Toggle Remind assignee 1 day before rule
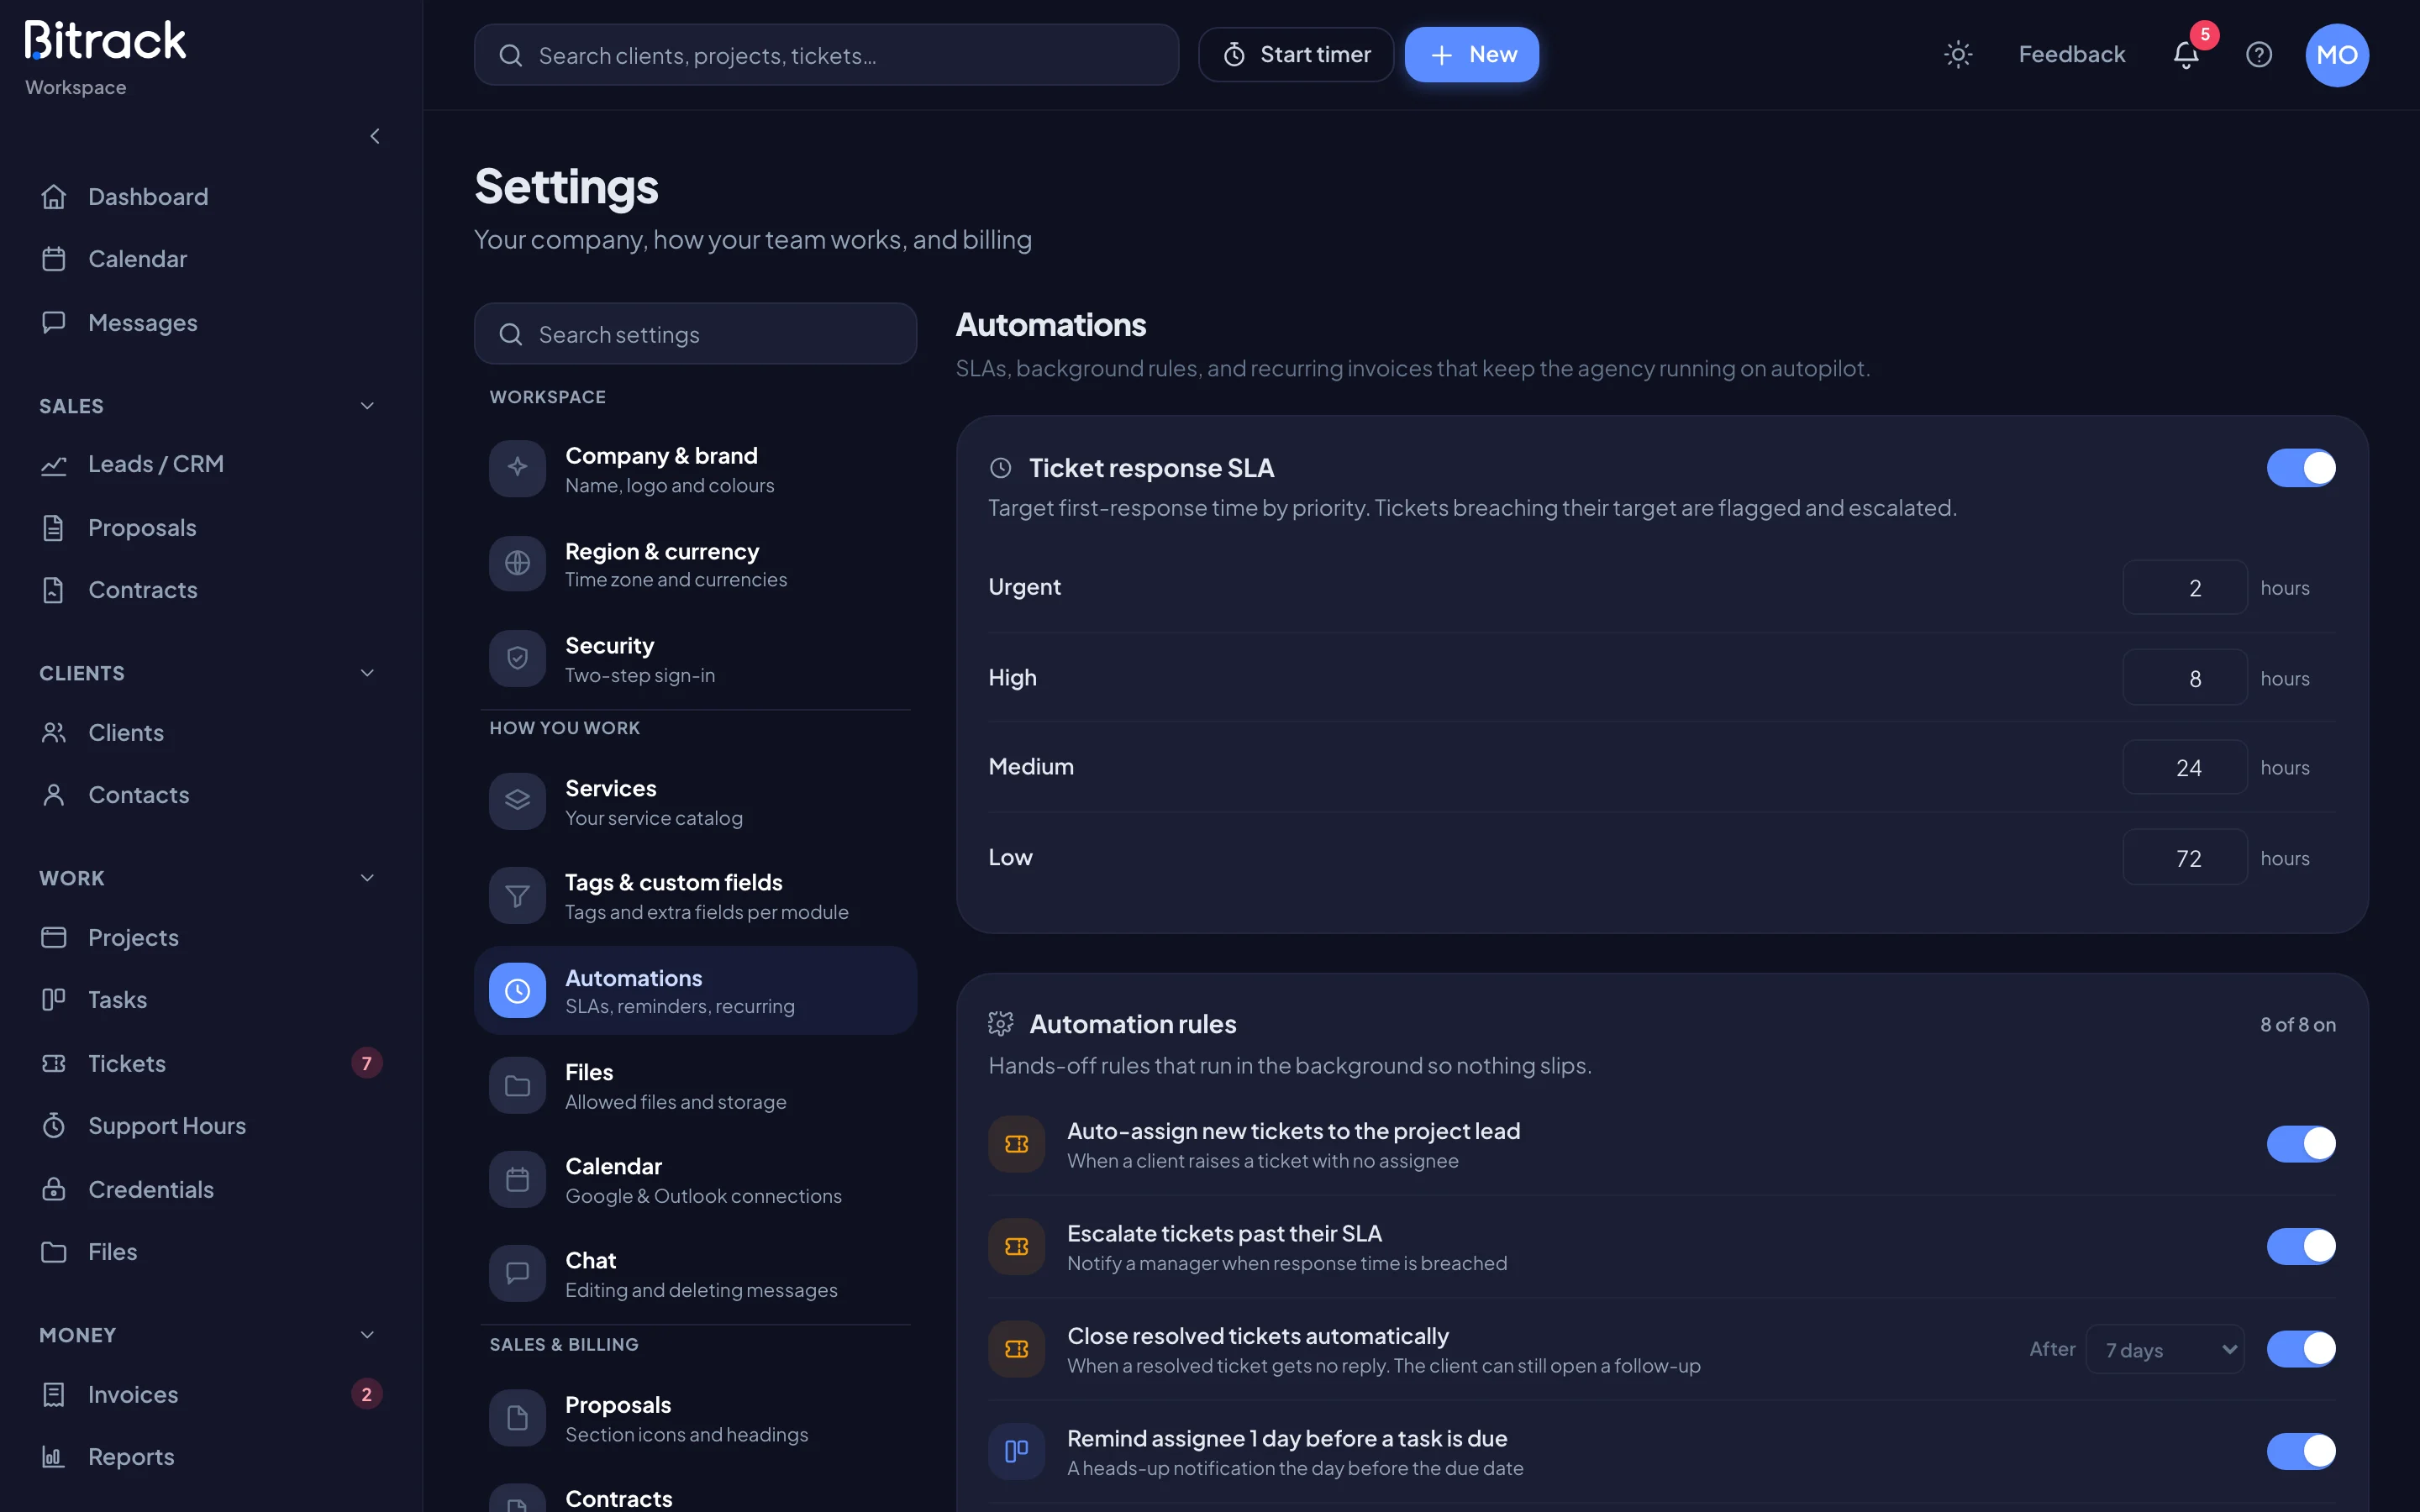 click(2300, 1451)
